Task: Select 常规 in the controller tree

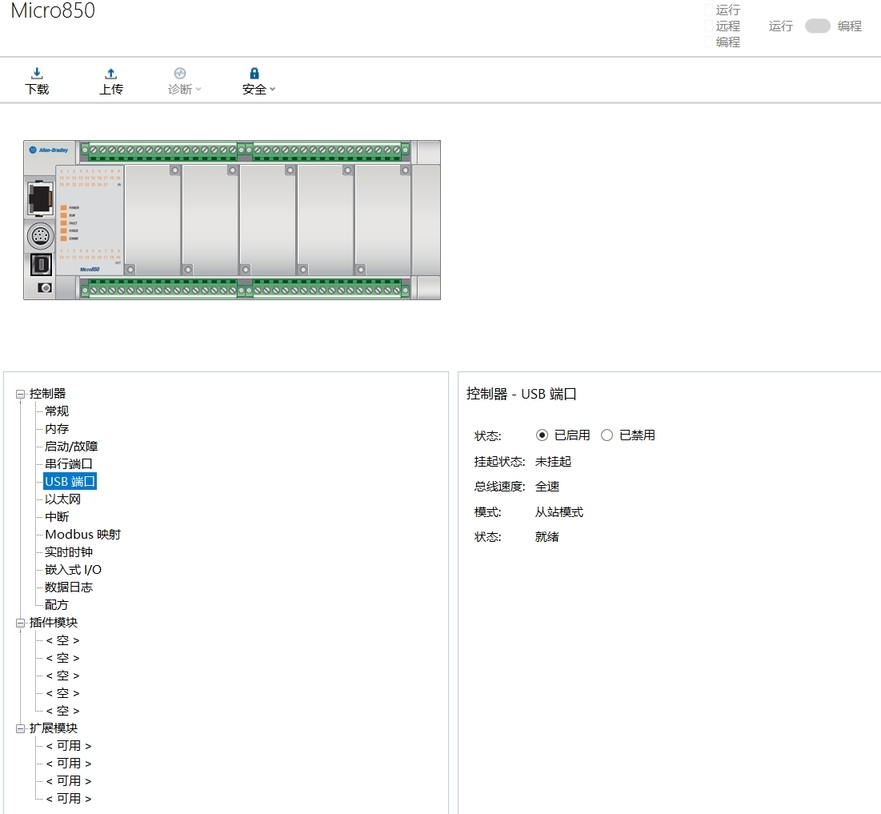Action: pyautogui.click(x=57, y=411)
